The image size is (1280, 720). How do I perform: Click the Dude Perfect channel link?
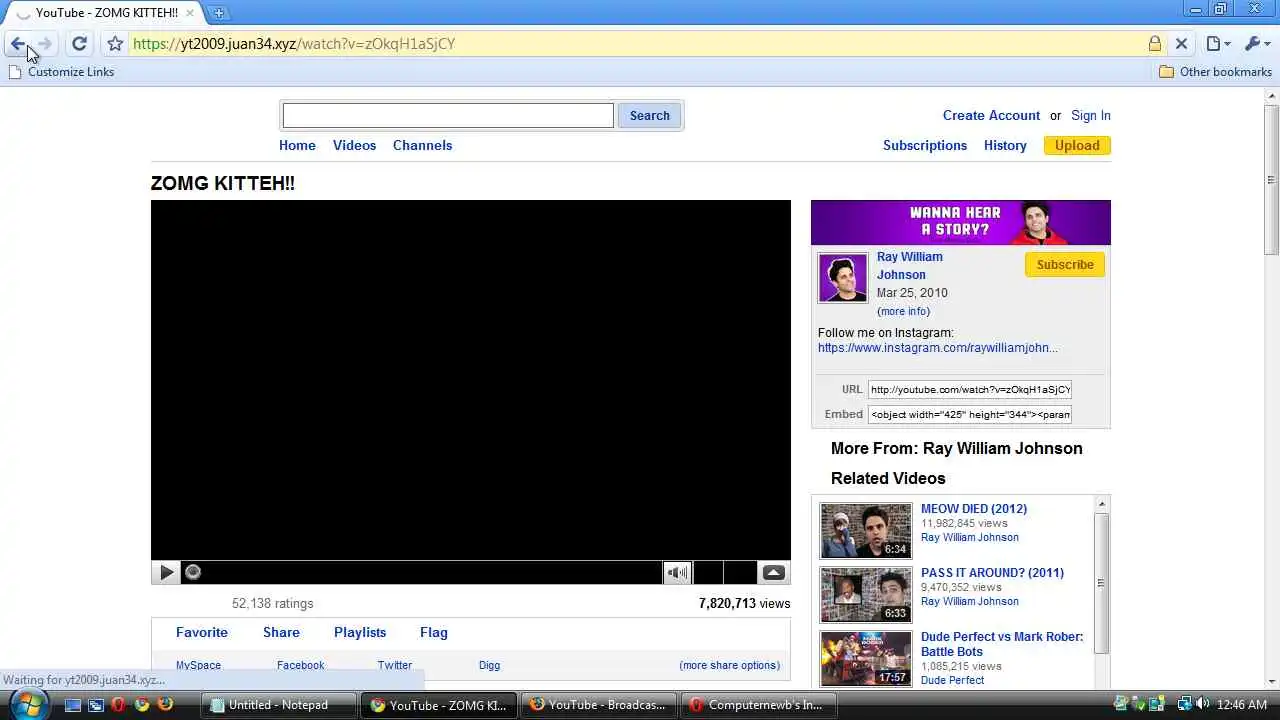(x=952, y=681)
